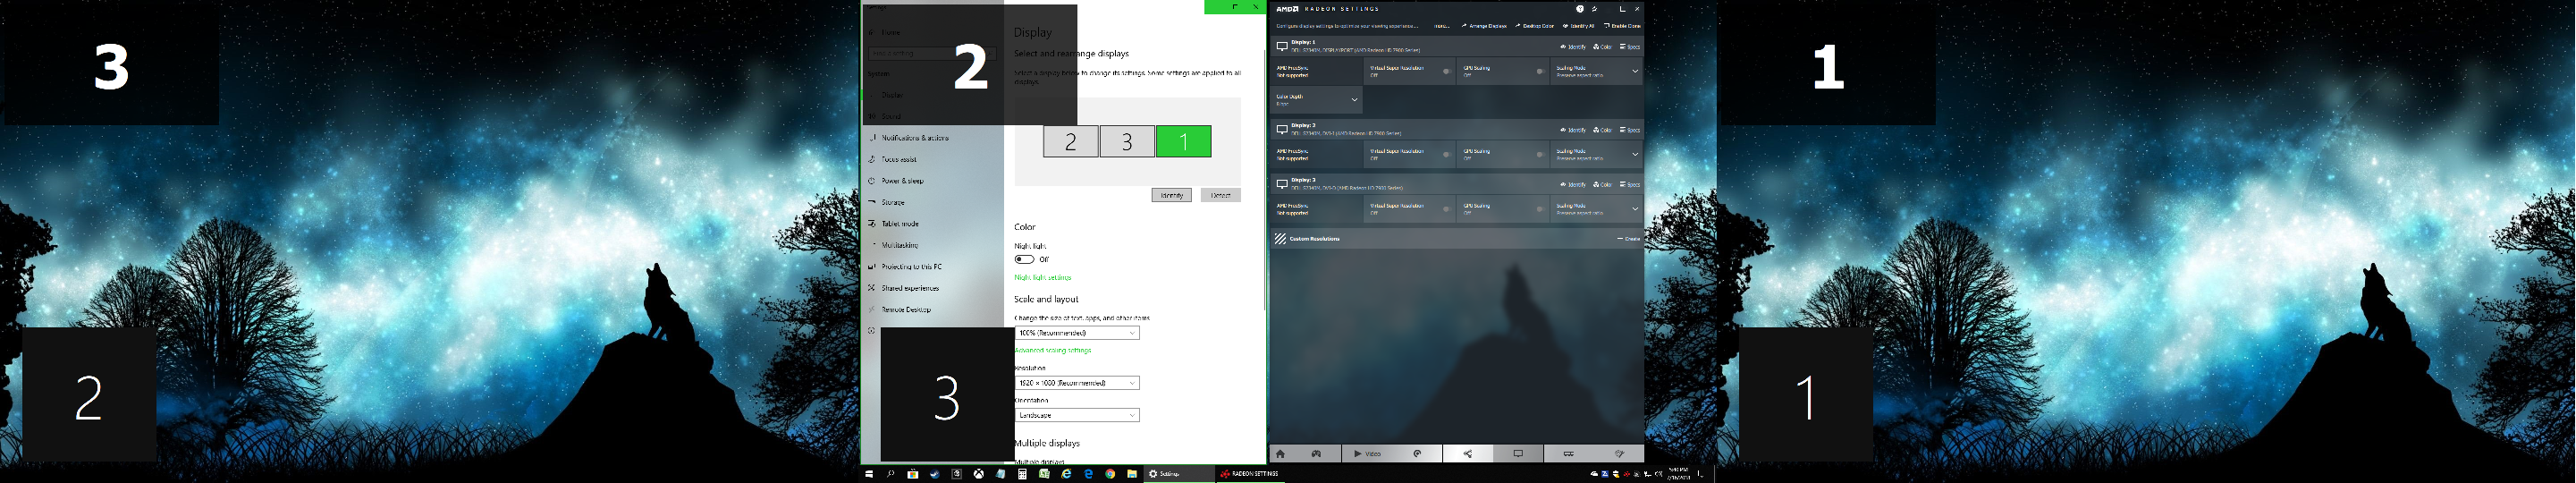Viewport: 2576px width, 483px height.
Task: Open the Eyefinity multi-monitor tab icon
Action: tap(1568, 453)
